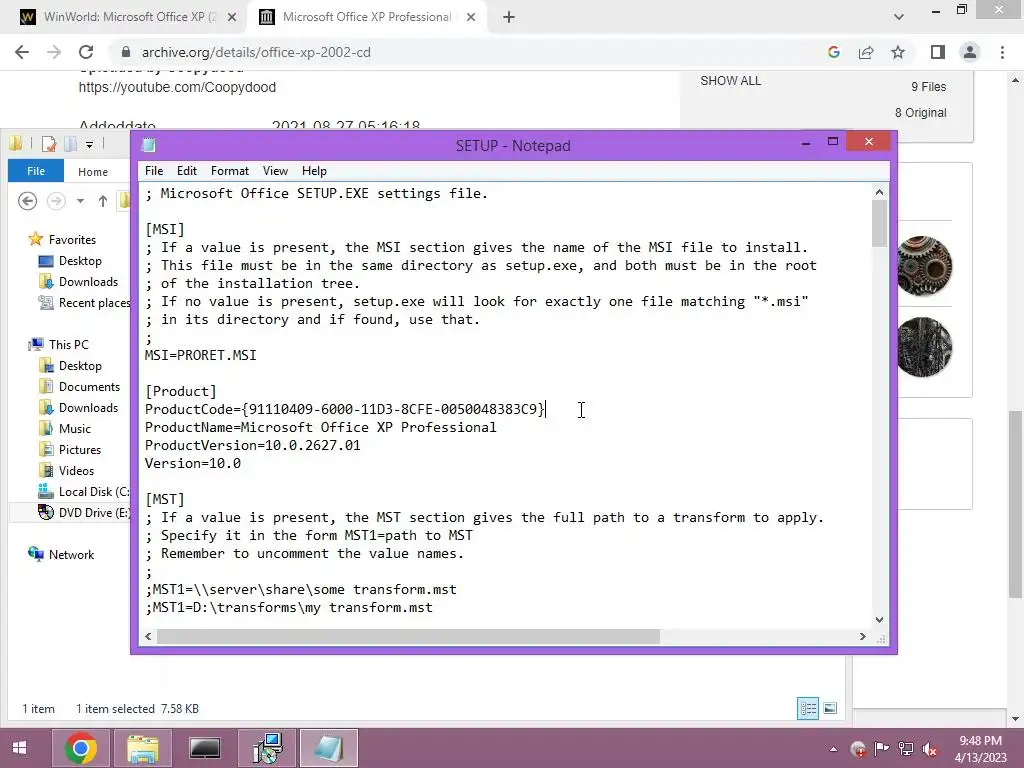
Task: Open Windows Start button
Action: 20,748
